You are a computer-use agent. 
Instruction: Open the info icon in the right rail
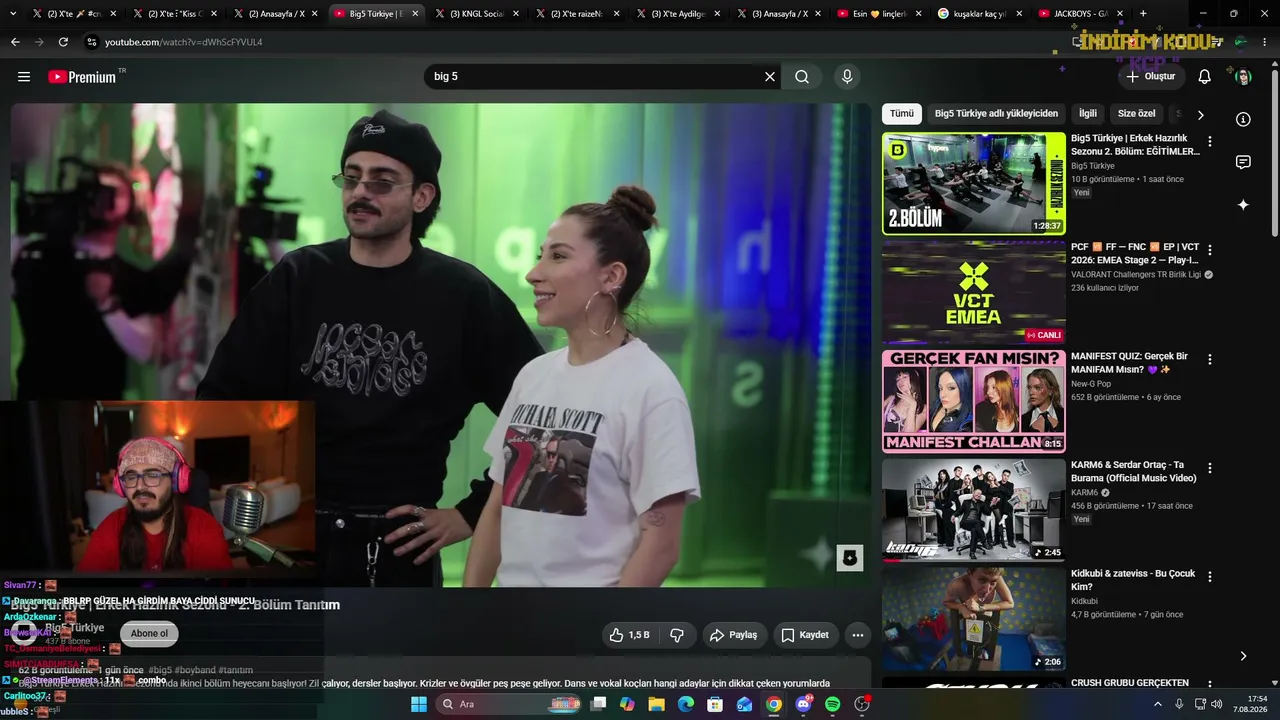pyautogui.click(x=1243, y=119)
